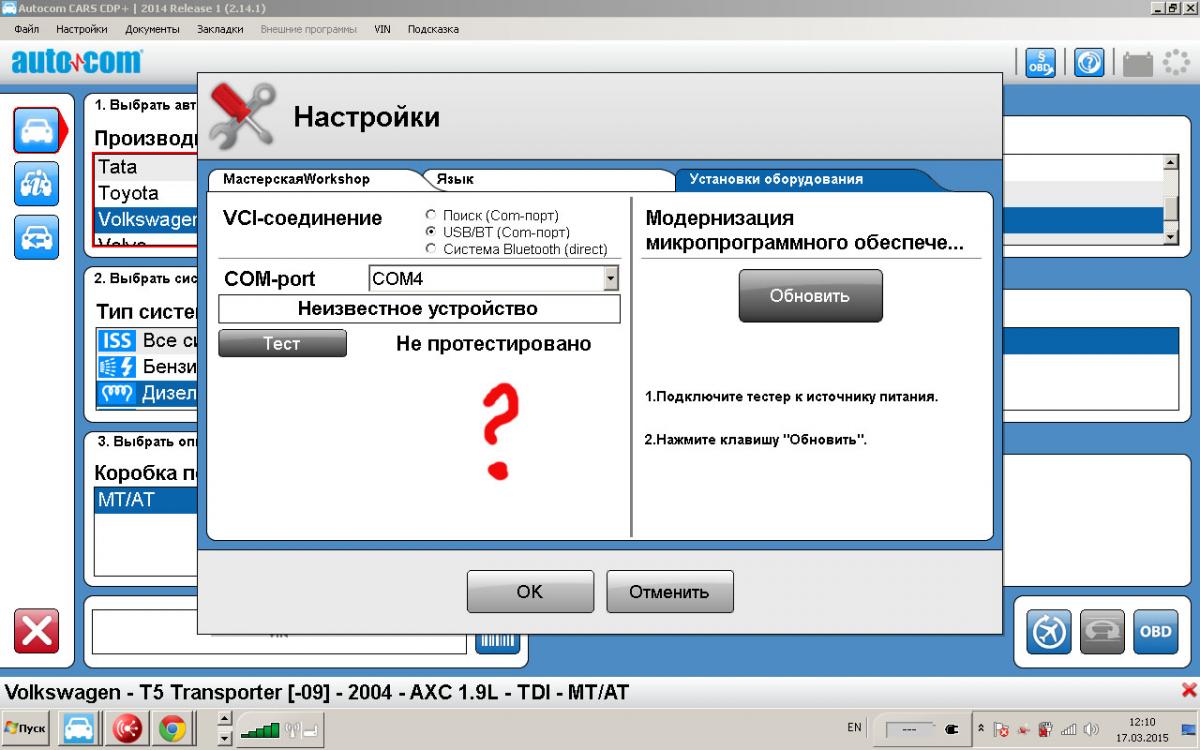Select the diesel glow-plug system icon row
The image size is (1200, 750).
click(x=118, y=393)
